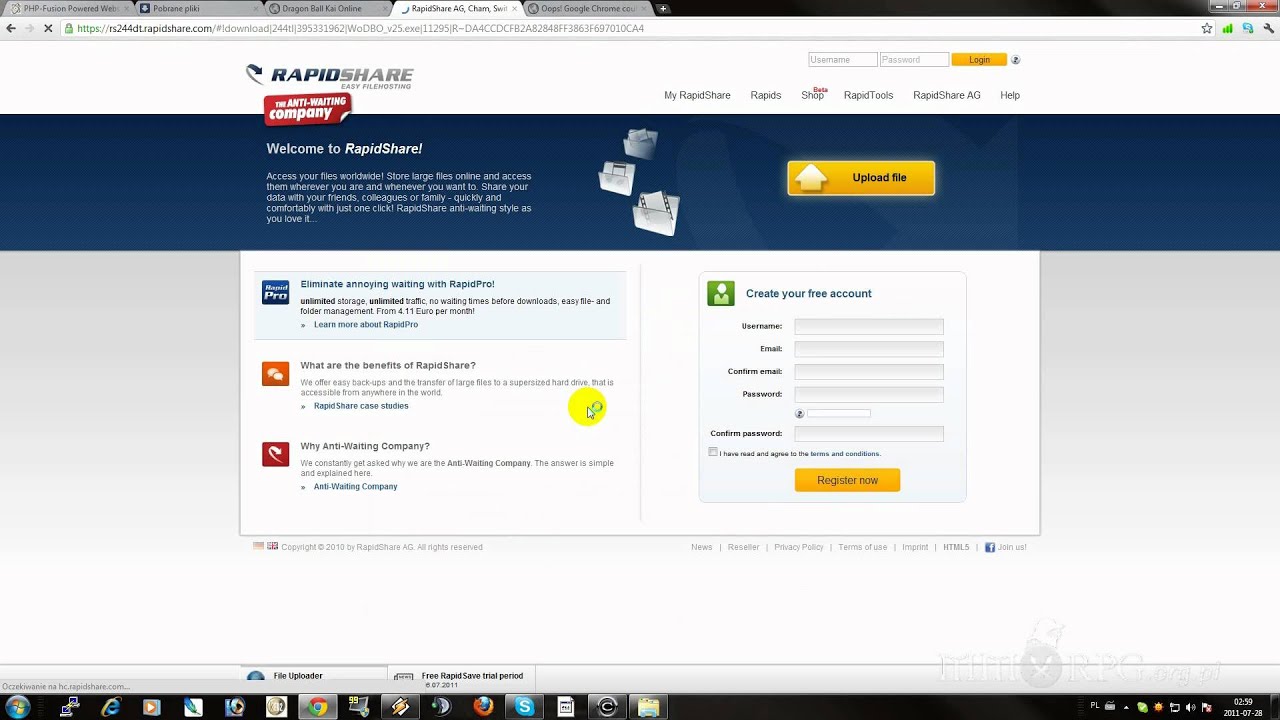Click the registration Username field
The height and width of the screenshot is (720, 1280).
pos(869,327)
